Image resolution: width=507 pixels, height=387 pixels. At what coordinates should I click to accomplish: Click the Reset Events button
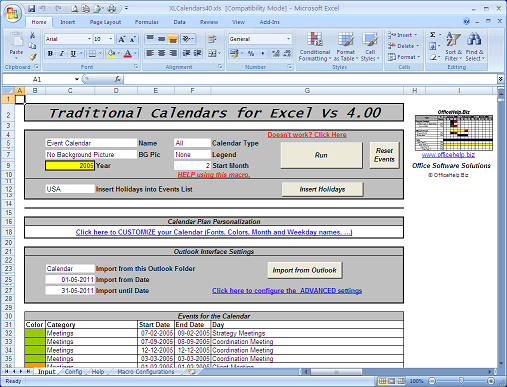(x=384, y=155)
